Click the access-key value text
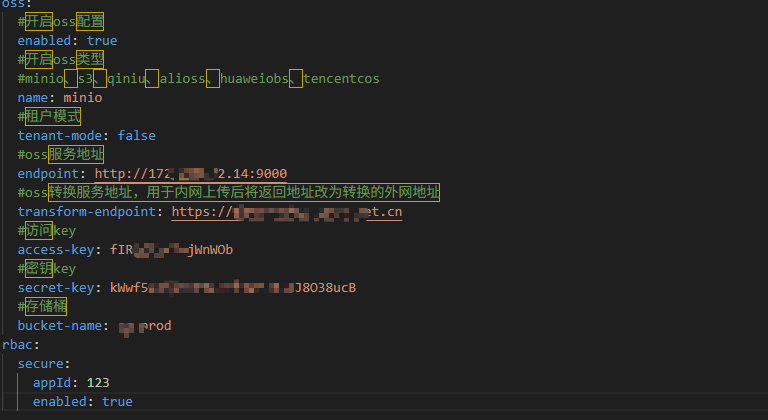The width and height of the screenshot is (768, 420). pos(171,250)
